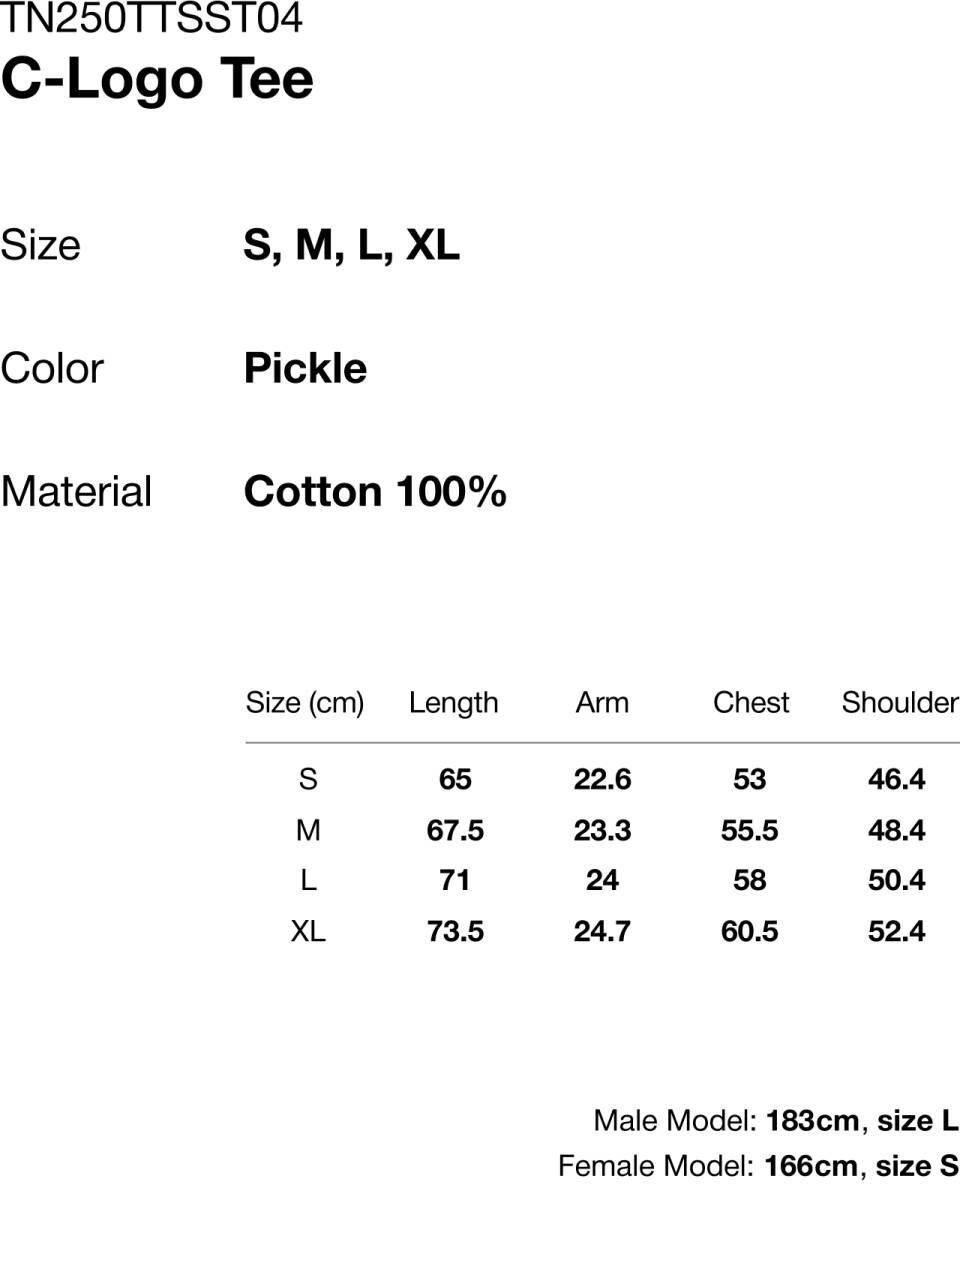Click chest value 60.5 for size XL
The image size is (960, 1281).
click(x=749, y=931)
